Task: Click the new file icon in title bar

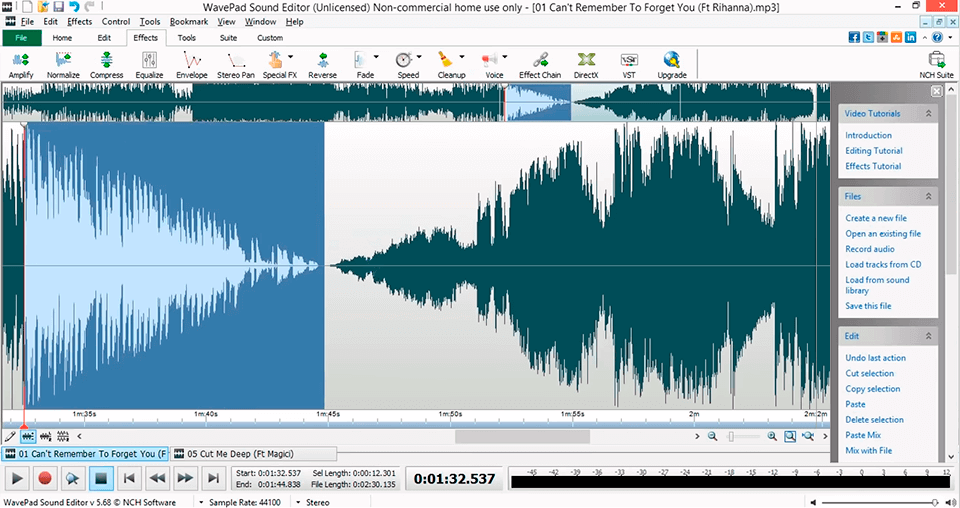Action: pyautogui.click(x=28, y=7)
